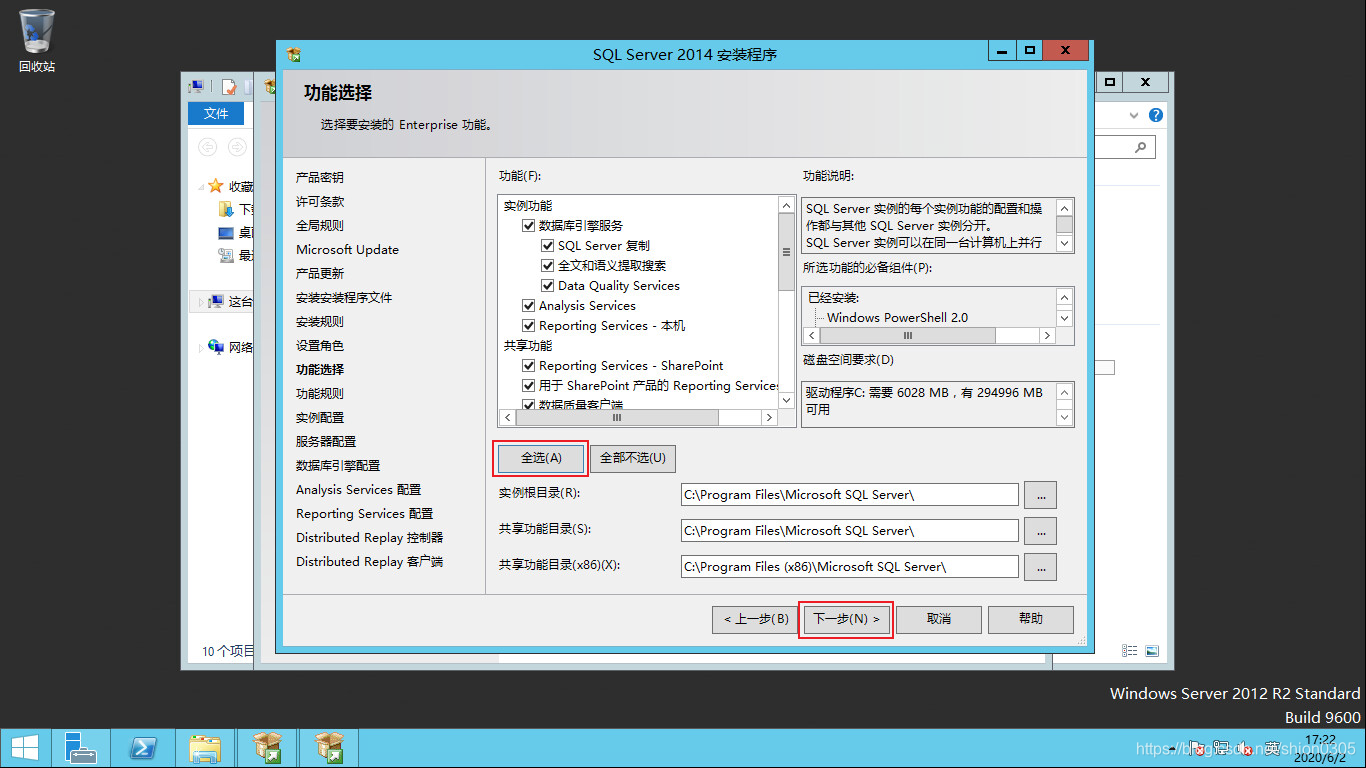Image resolution: width=1366 pixels, height=768 pixels.
Task: Open help with 帮助 button
Action: click(x=1031, y=619)
